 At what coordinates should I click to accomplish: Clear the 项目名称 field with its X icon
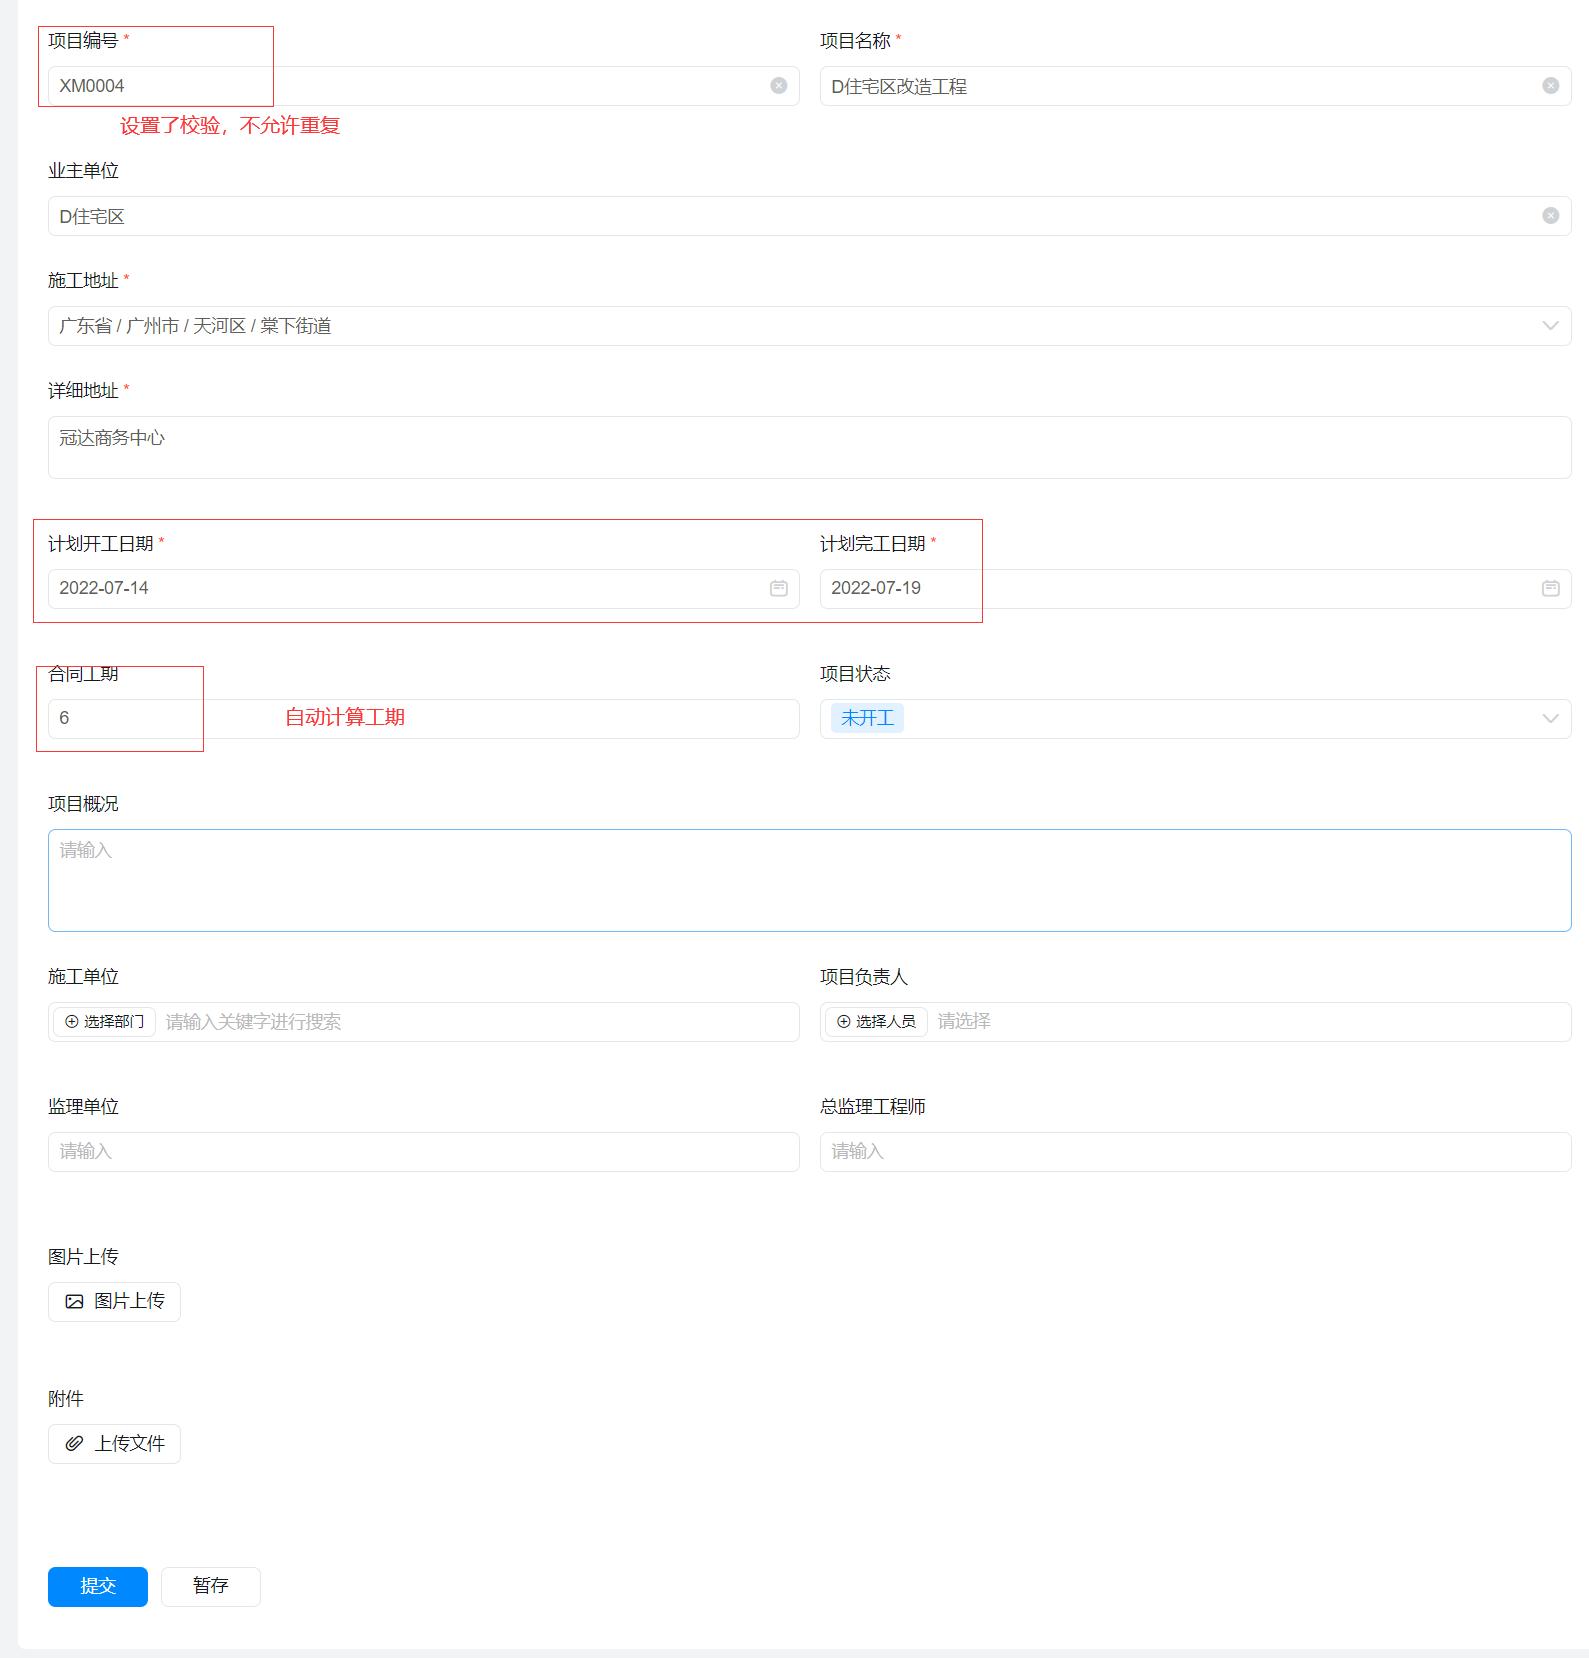(1550, 86)
